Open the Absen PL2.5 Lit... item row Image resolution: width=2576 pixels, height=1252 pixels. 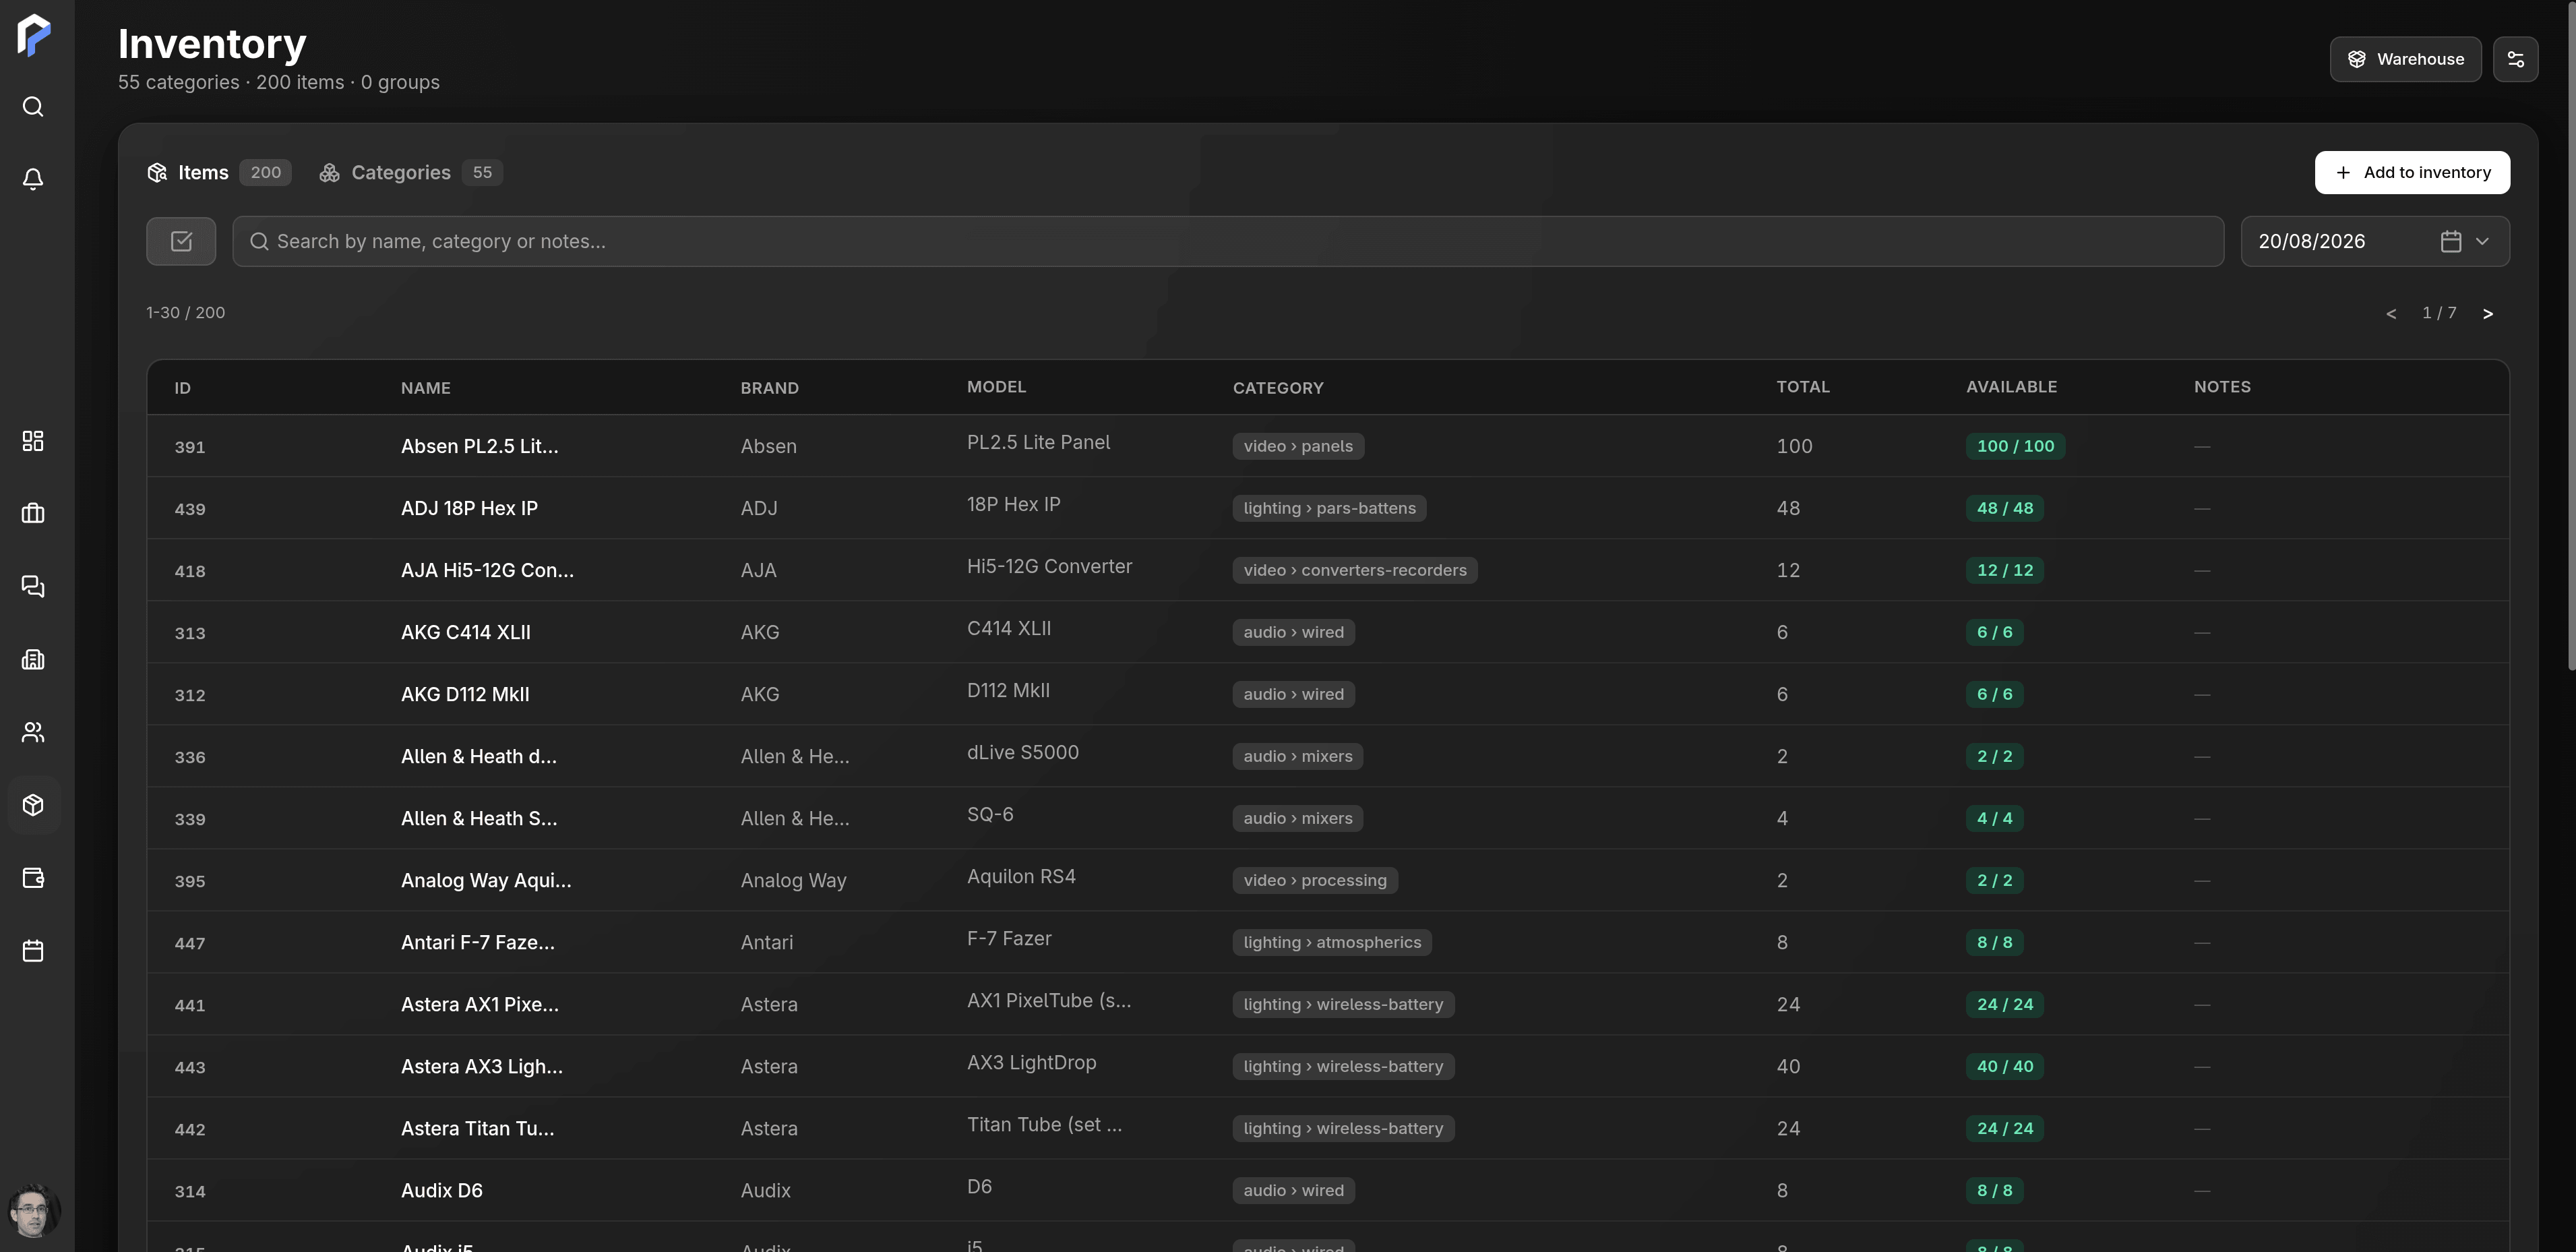[1328, 446]
